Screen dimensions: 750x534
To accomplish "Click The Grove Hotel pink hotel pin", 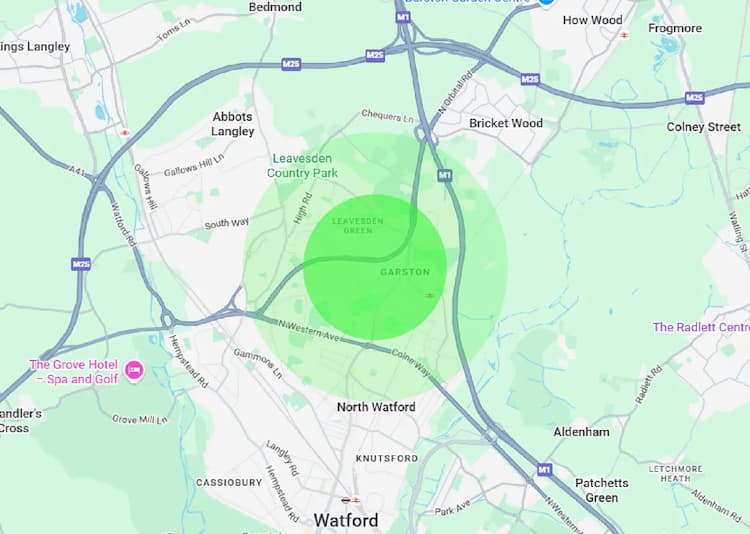I will (x=134, y=370).
